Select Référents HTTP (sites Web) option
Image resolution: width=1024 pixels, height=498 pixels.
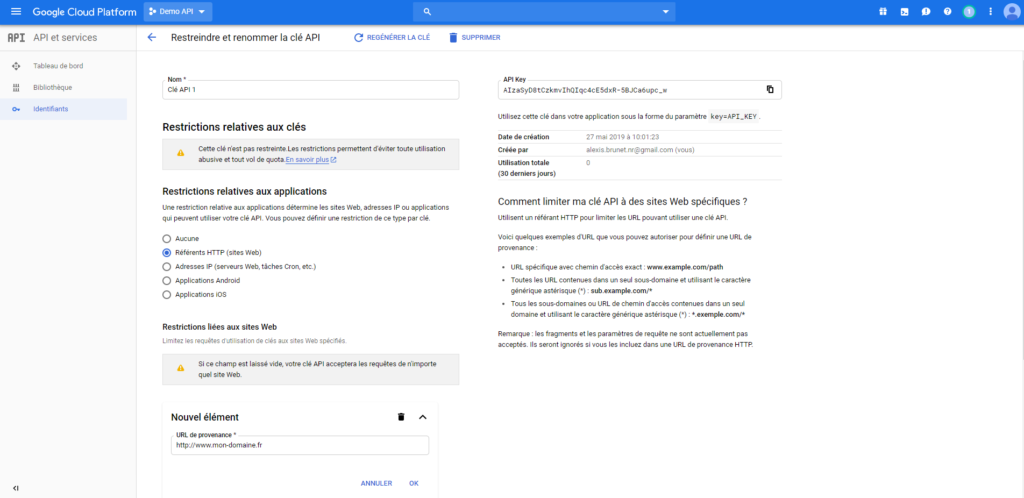coord(167,253)
